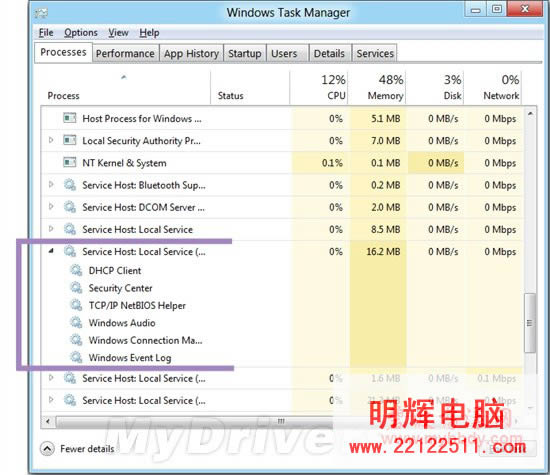
Task: Click the DCOM Server service host gear icon
Action: pos(70,207)
